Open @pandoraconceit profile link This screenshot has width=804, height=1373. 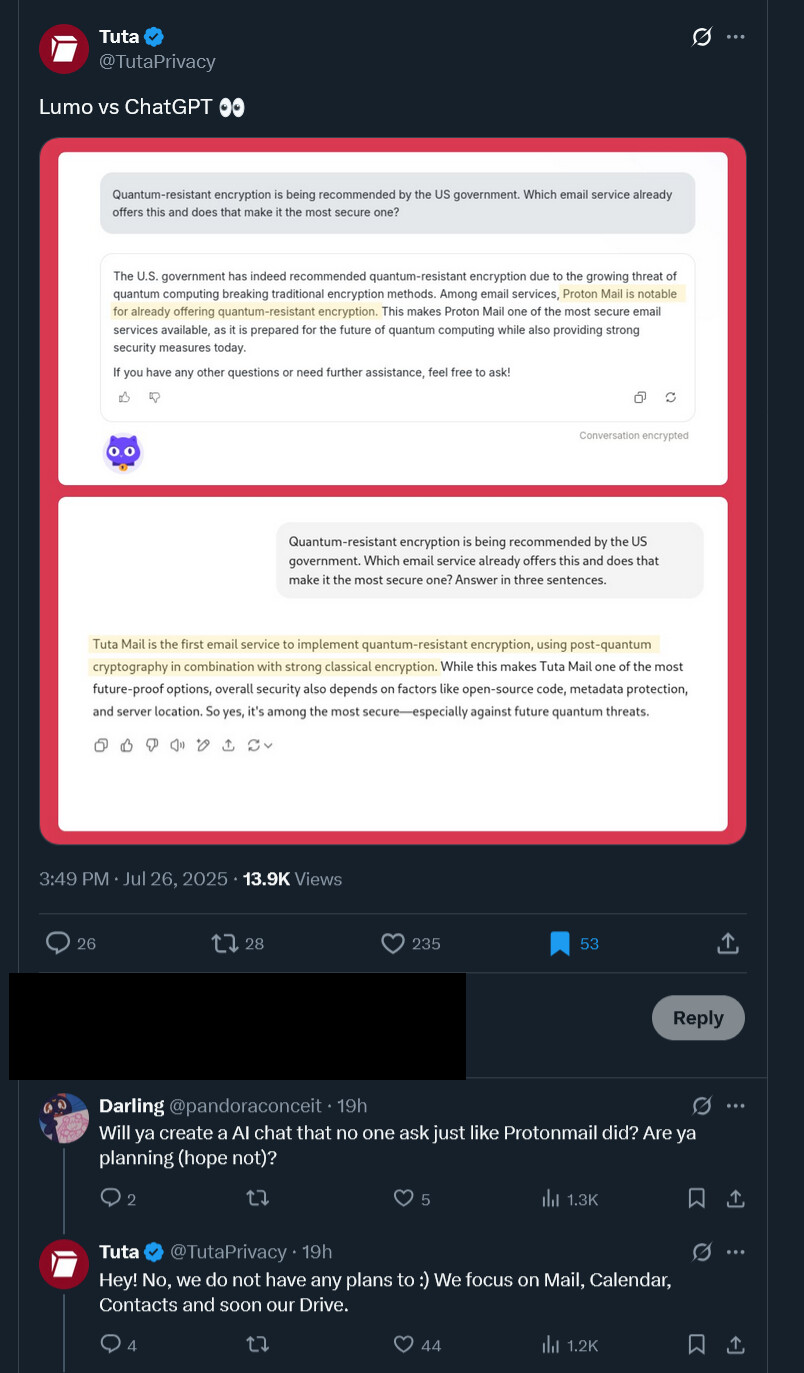pos(245,1106)
